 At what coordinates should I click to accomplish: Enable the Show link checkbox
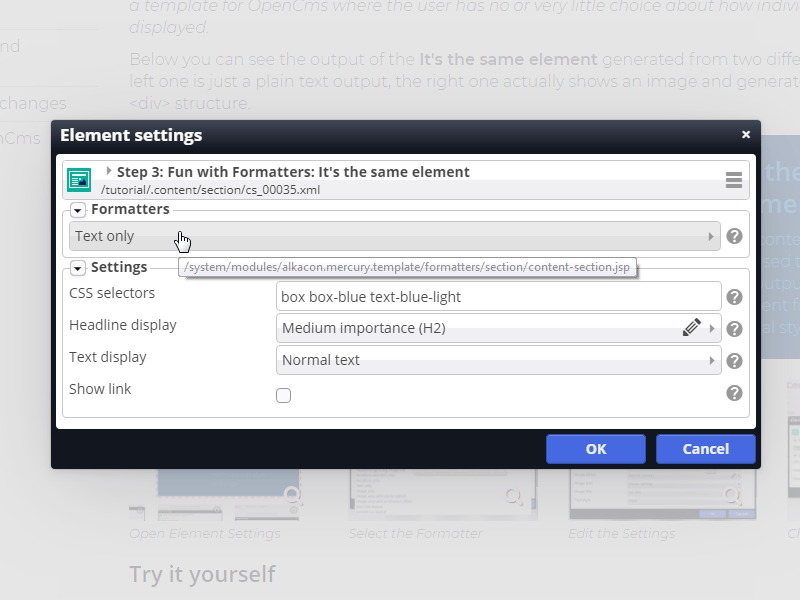(x=284, y=395)
